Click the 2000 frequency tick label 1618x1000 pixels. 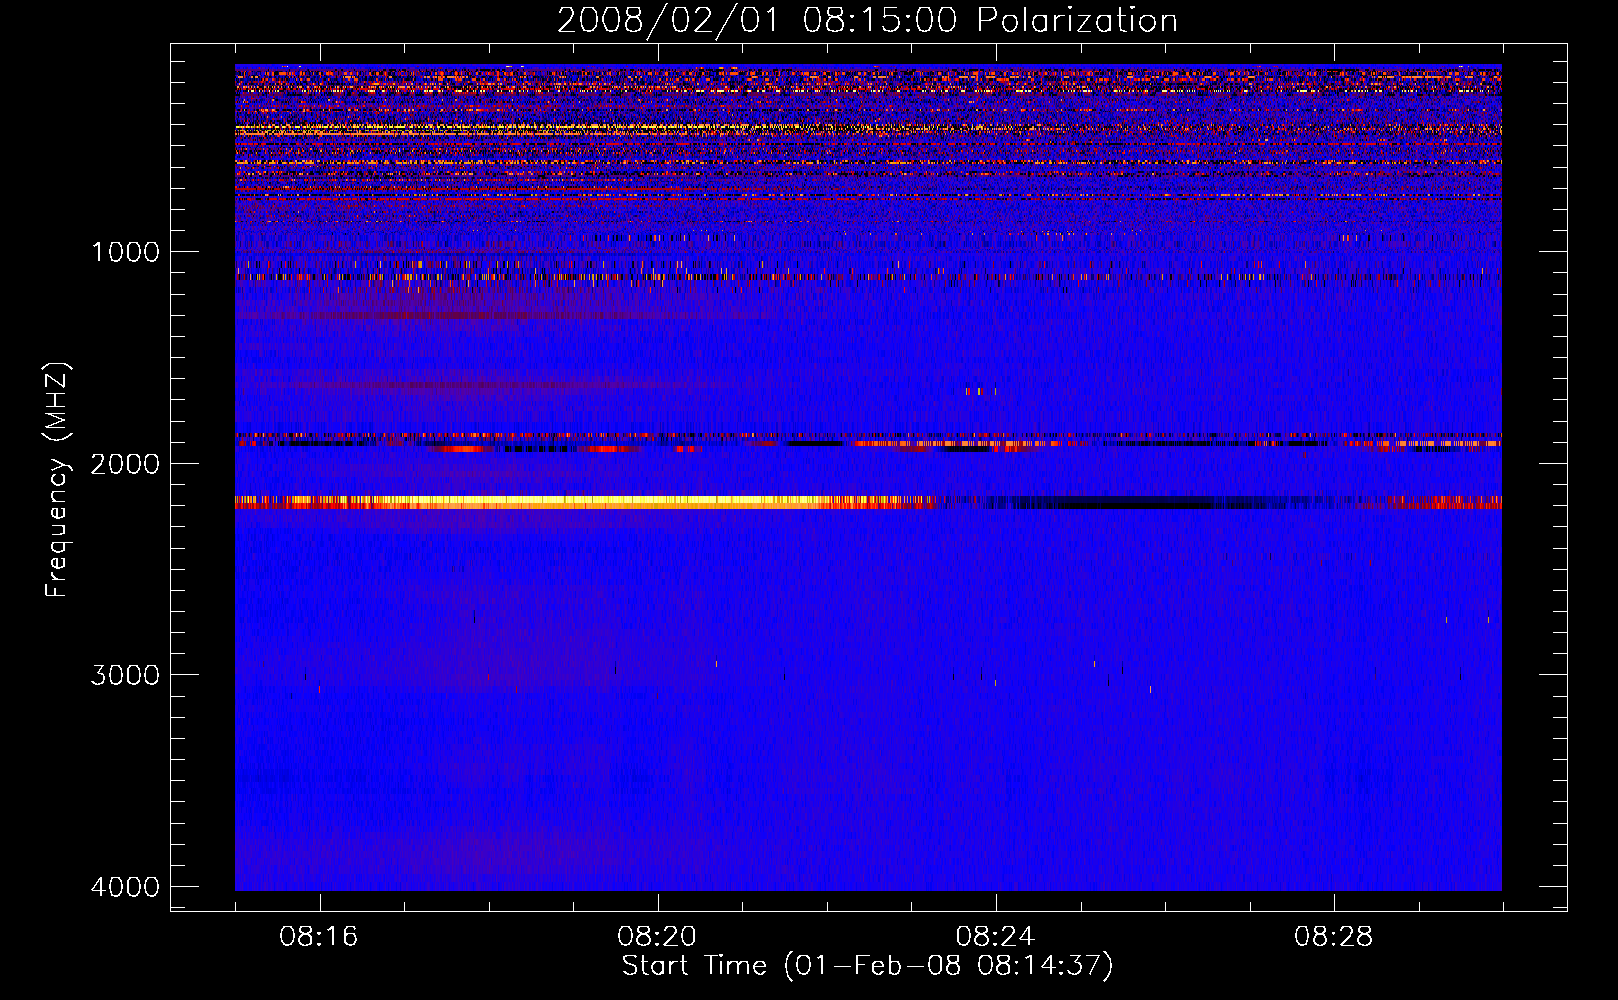[125, 463]
